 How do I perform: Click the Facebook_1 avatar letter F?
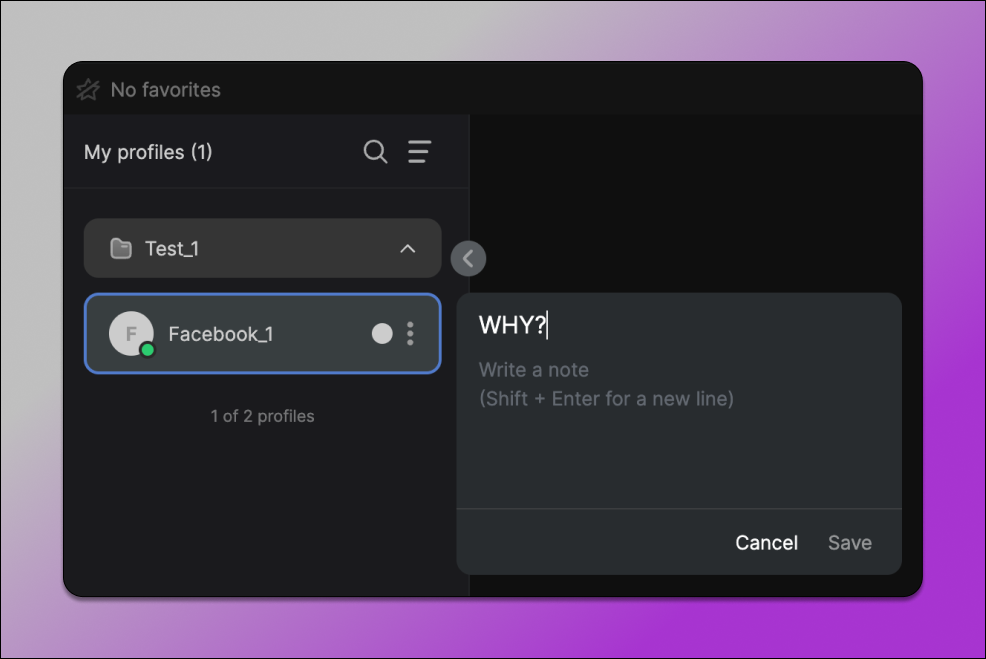130,333
